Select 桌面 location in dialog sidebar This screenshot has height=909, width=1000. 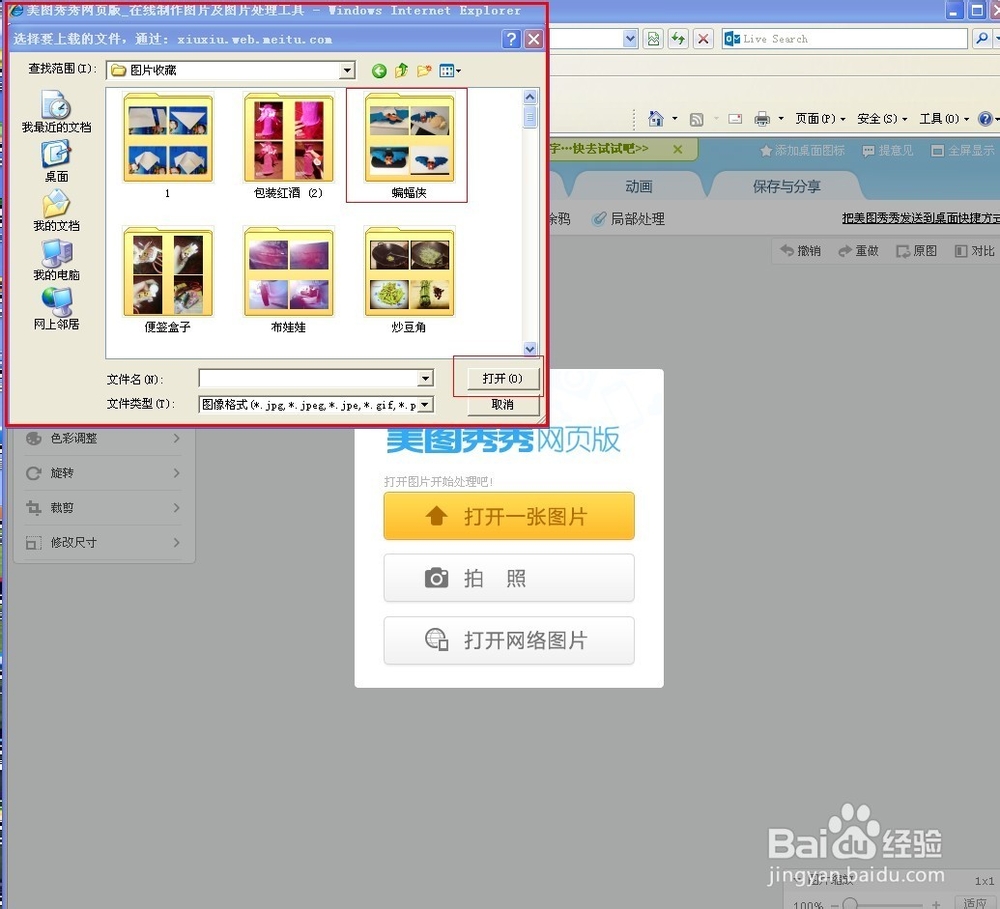click(x=56, y=162)
